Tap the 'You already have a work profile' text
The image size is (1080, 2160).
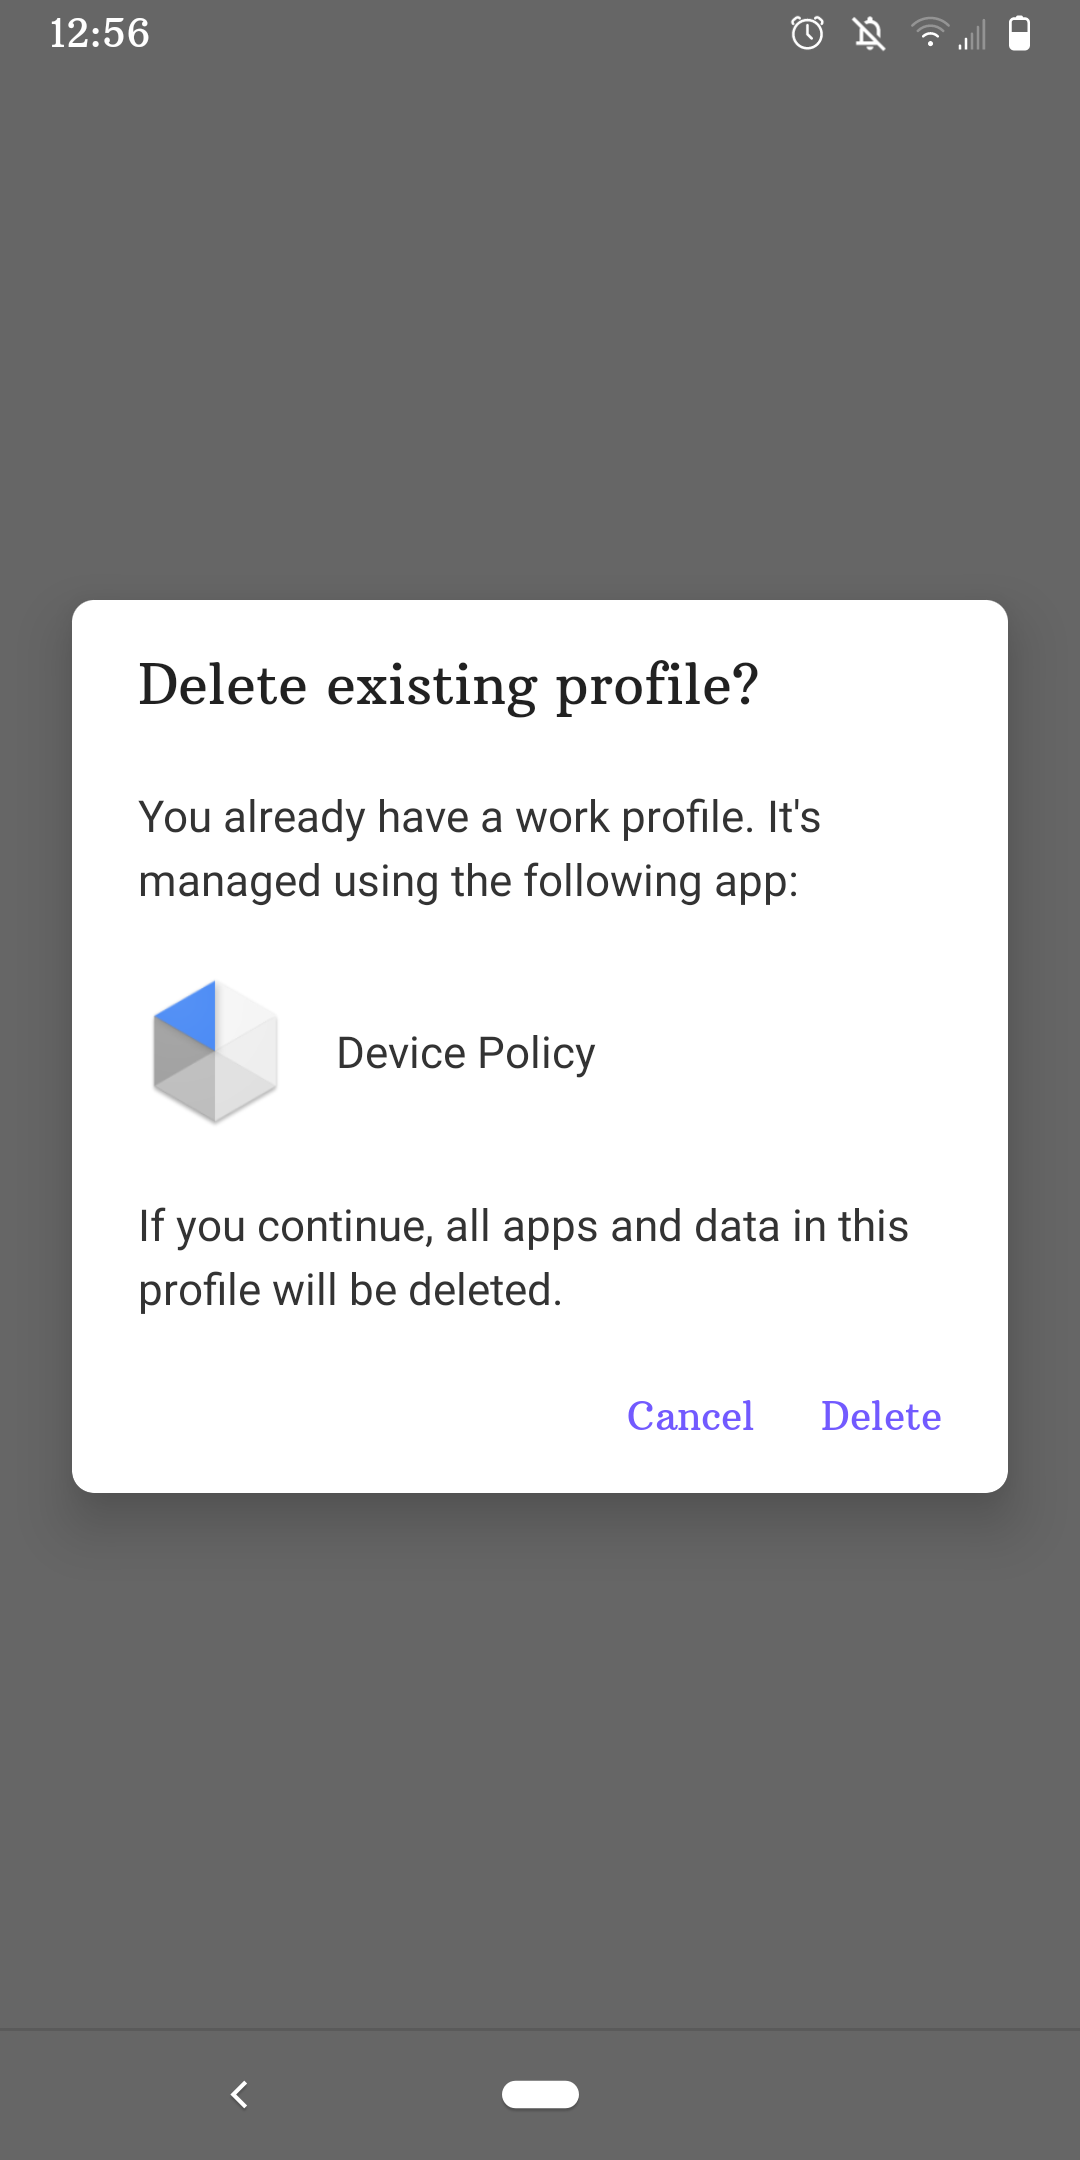point(479,817)
